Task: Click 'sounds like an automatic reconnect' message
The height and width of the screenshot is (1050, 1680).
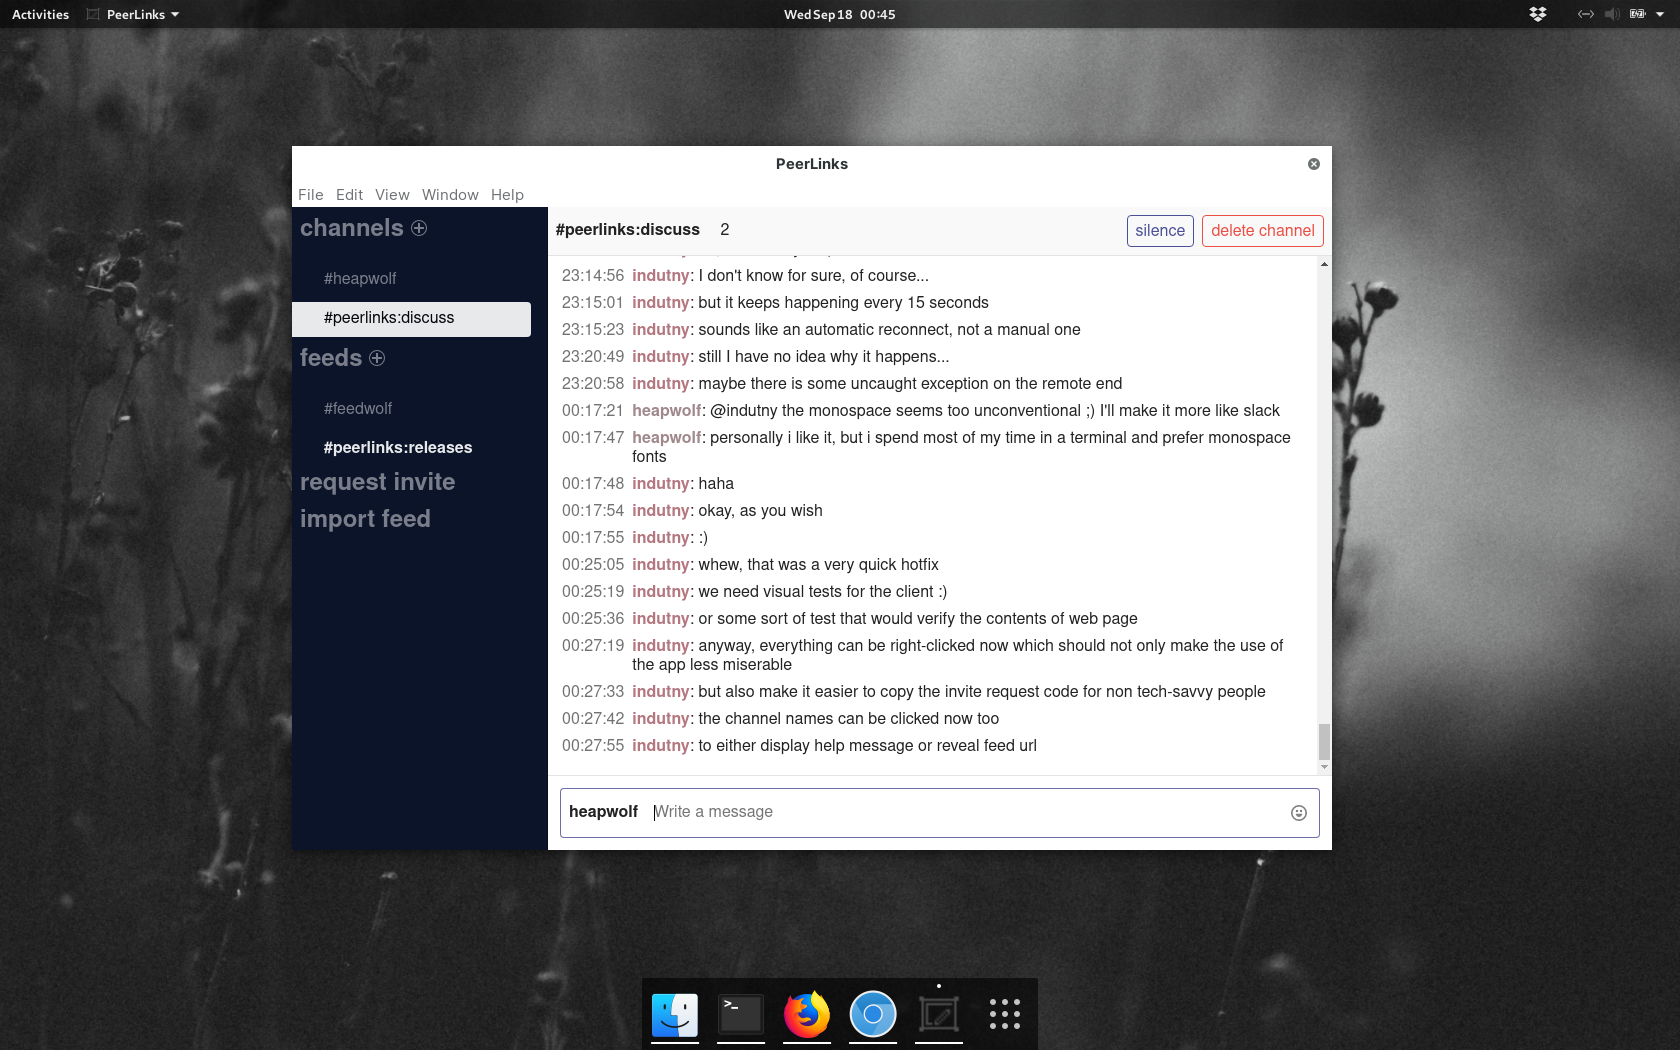Action: coord(889,330)
